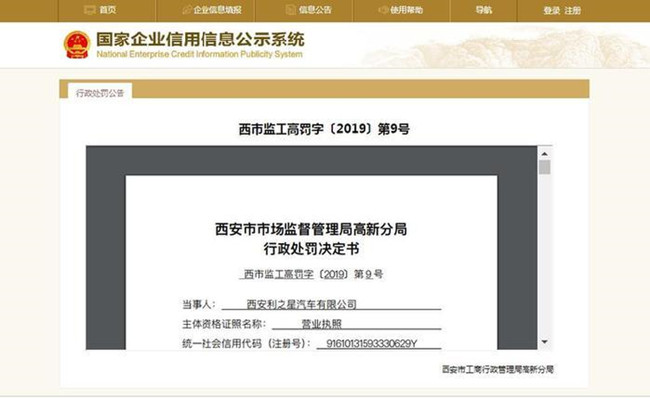
Task: Click the pencil icon beside 企业信息填报
Action: pyautogui.click(x=187, y=10)
